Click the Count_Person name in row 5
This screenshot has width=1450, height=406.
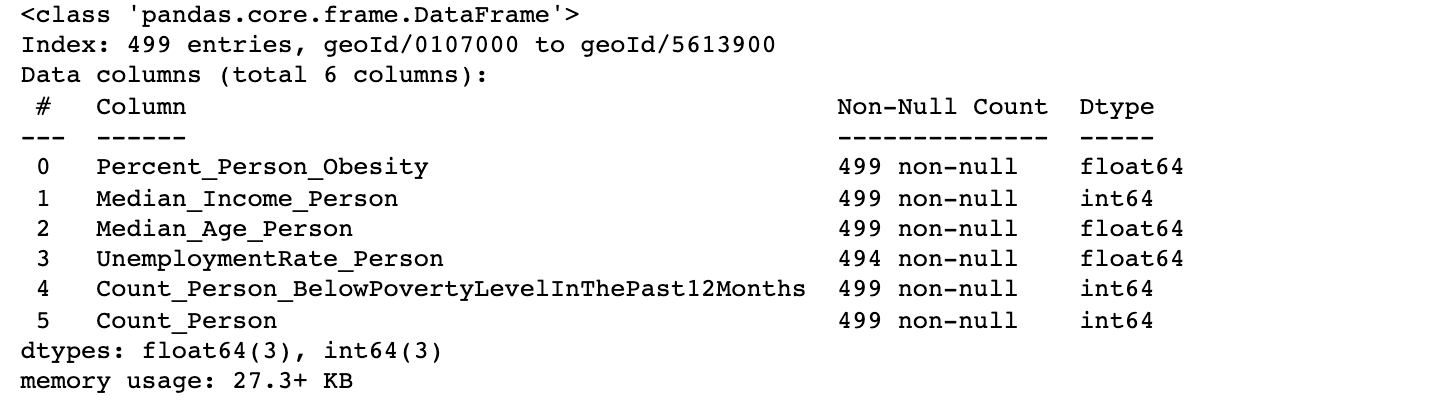186,321
